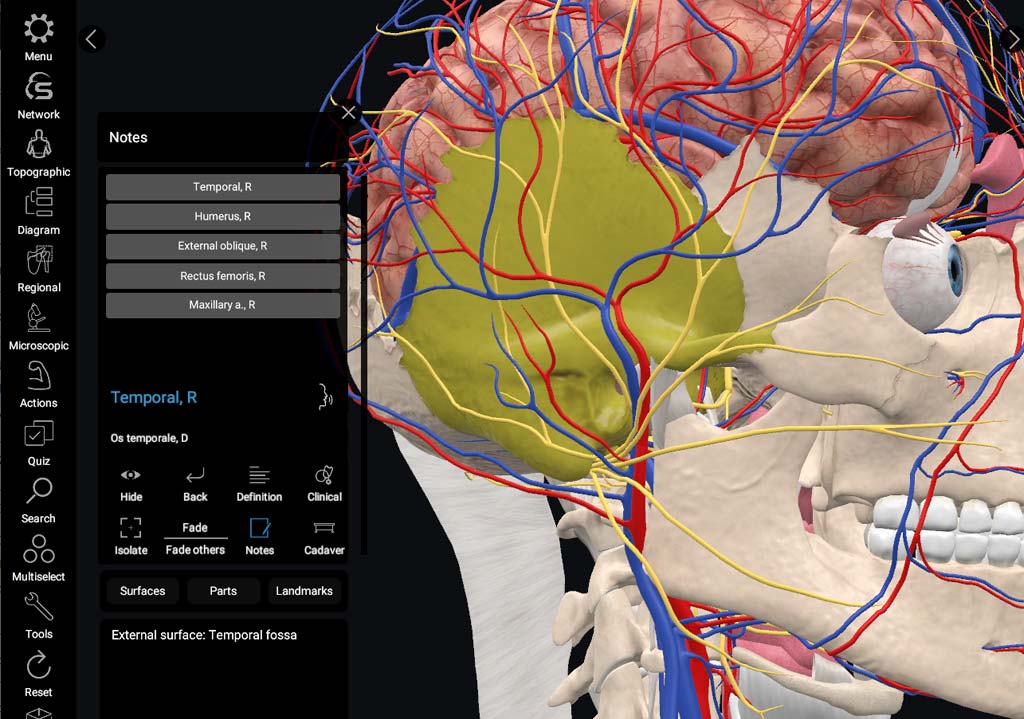Open the Search tool

39,500
